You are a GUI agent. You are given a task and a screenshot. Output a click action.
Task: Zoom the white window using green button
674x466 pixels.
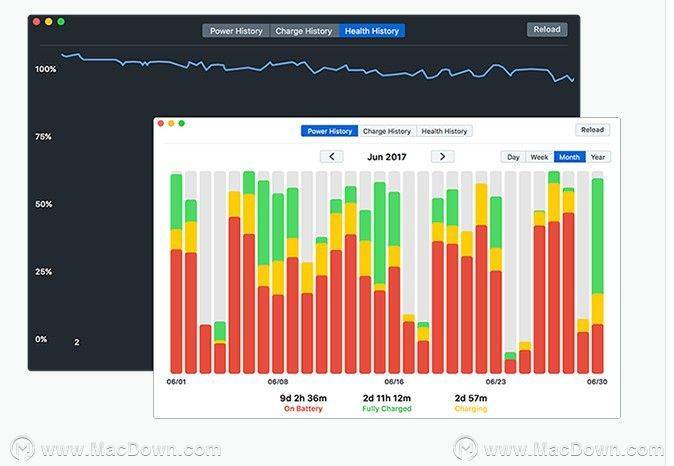[x=181, y=123]
